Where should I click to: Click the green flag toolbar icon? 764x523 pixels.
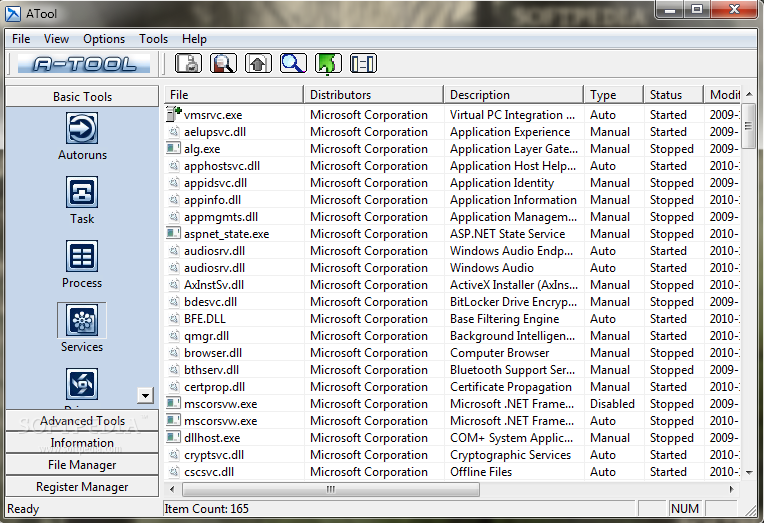tap(328, 63)
